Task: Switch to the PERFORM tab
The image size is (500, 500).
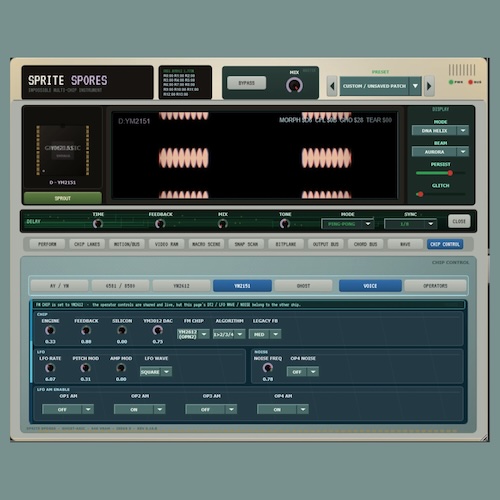Action: [47, 244]
